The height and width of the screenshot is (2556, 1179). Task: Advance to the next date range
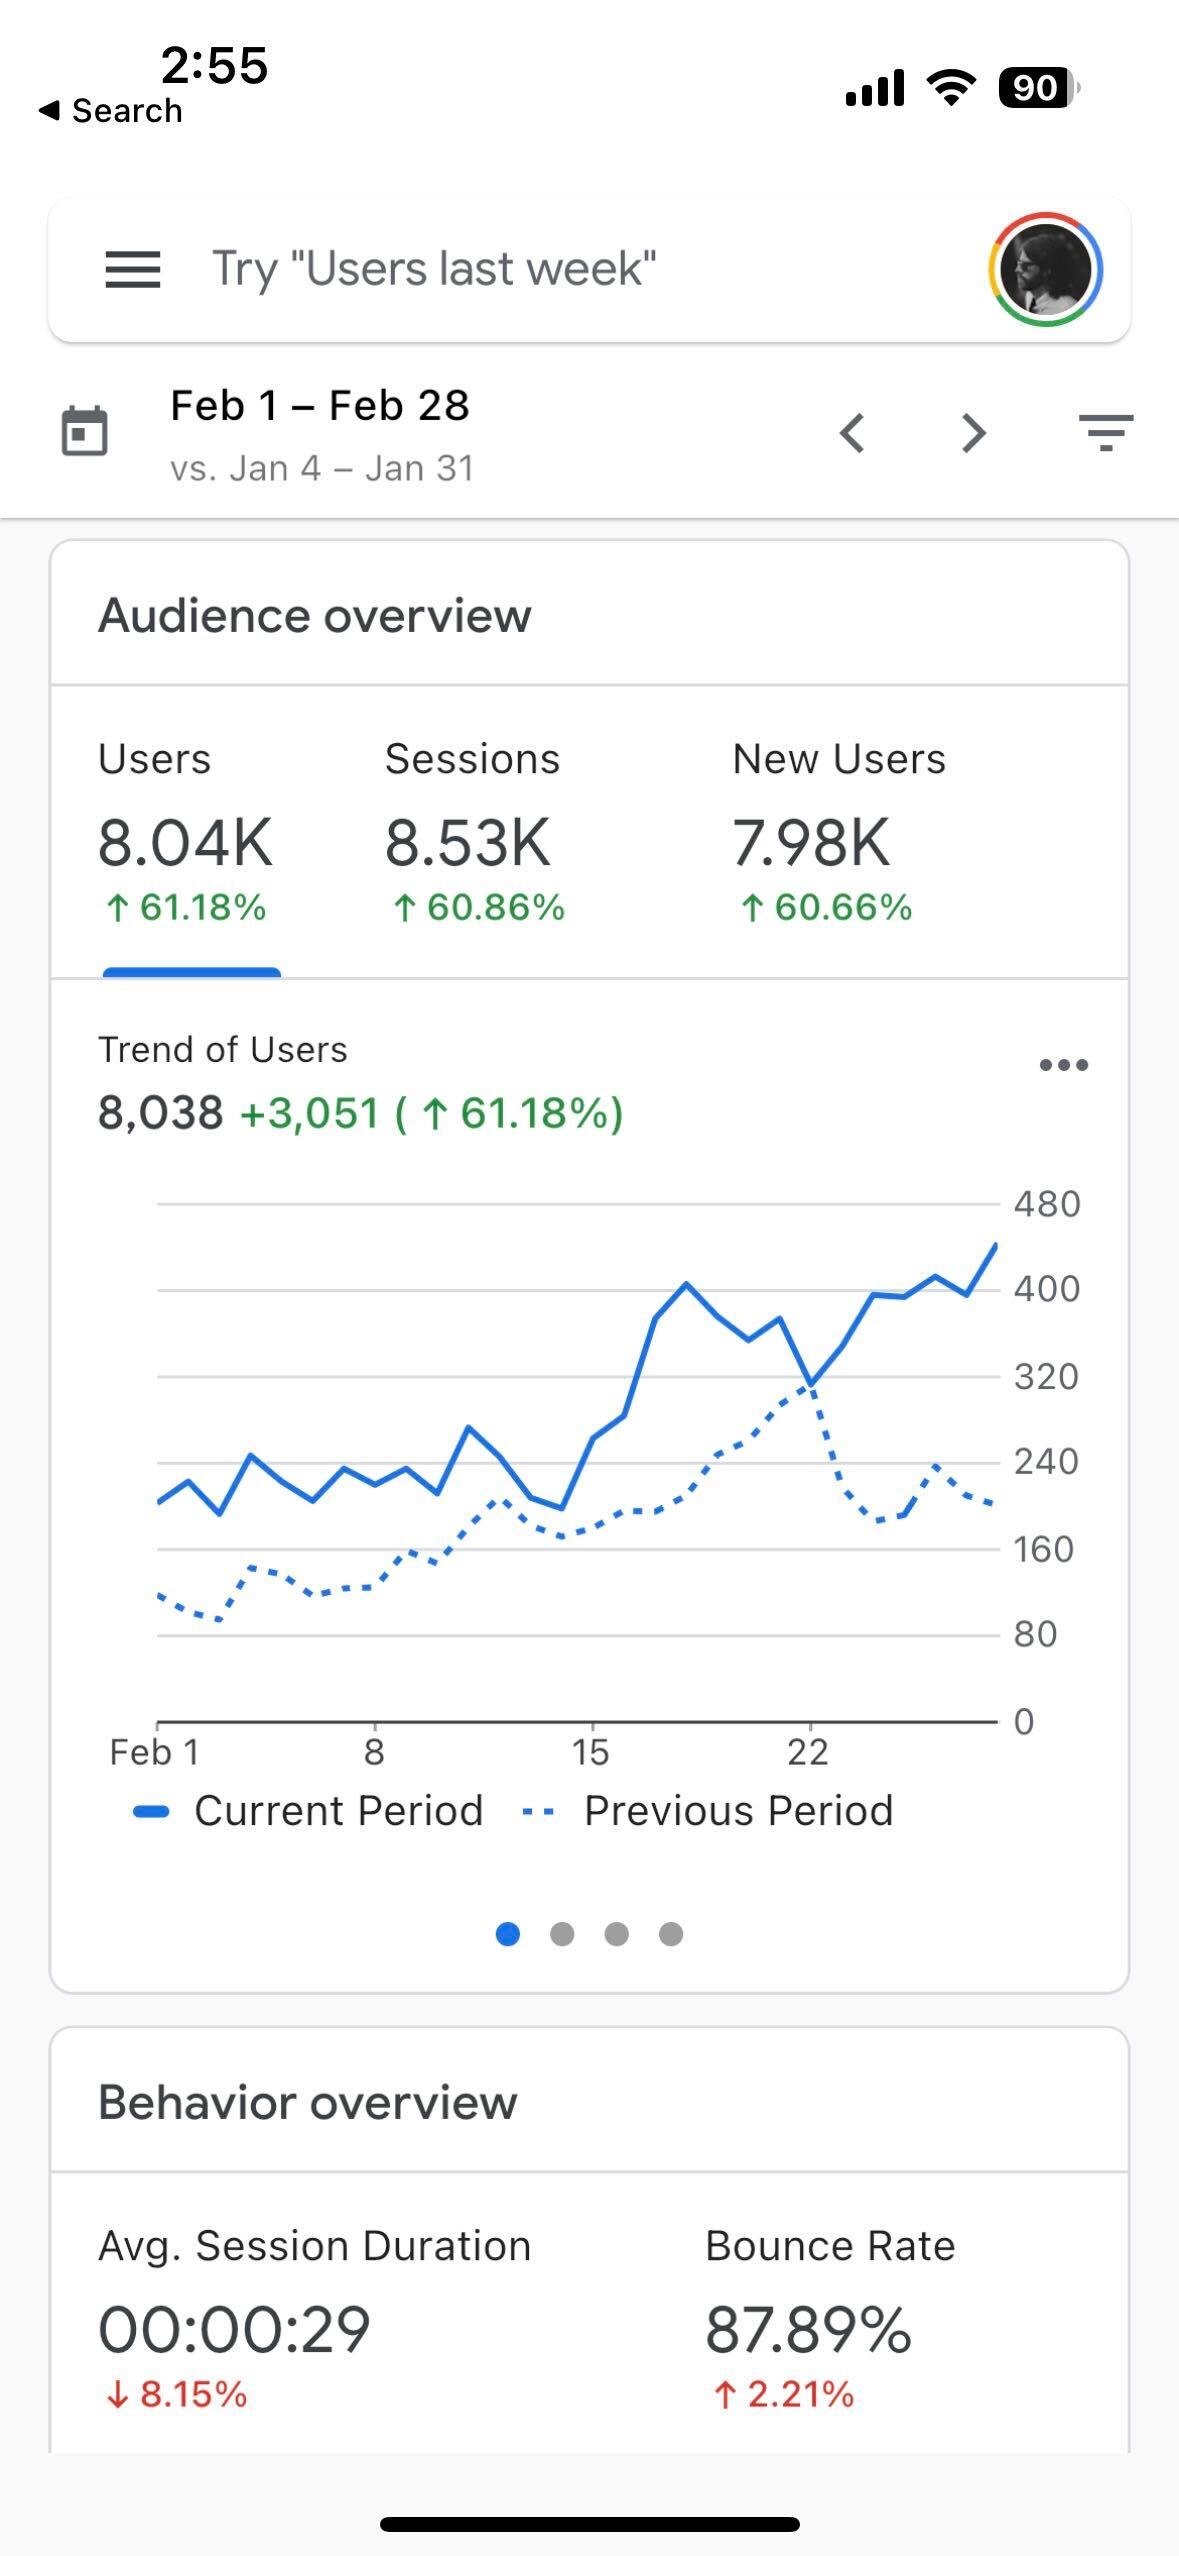point(971,432)
